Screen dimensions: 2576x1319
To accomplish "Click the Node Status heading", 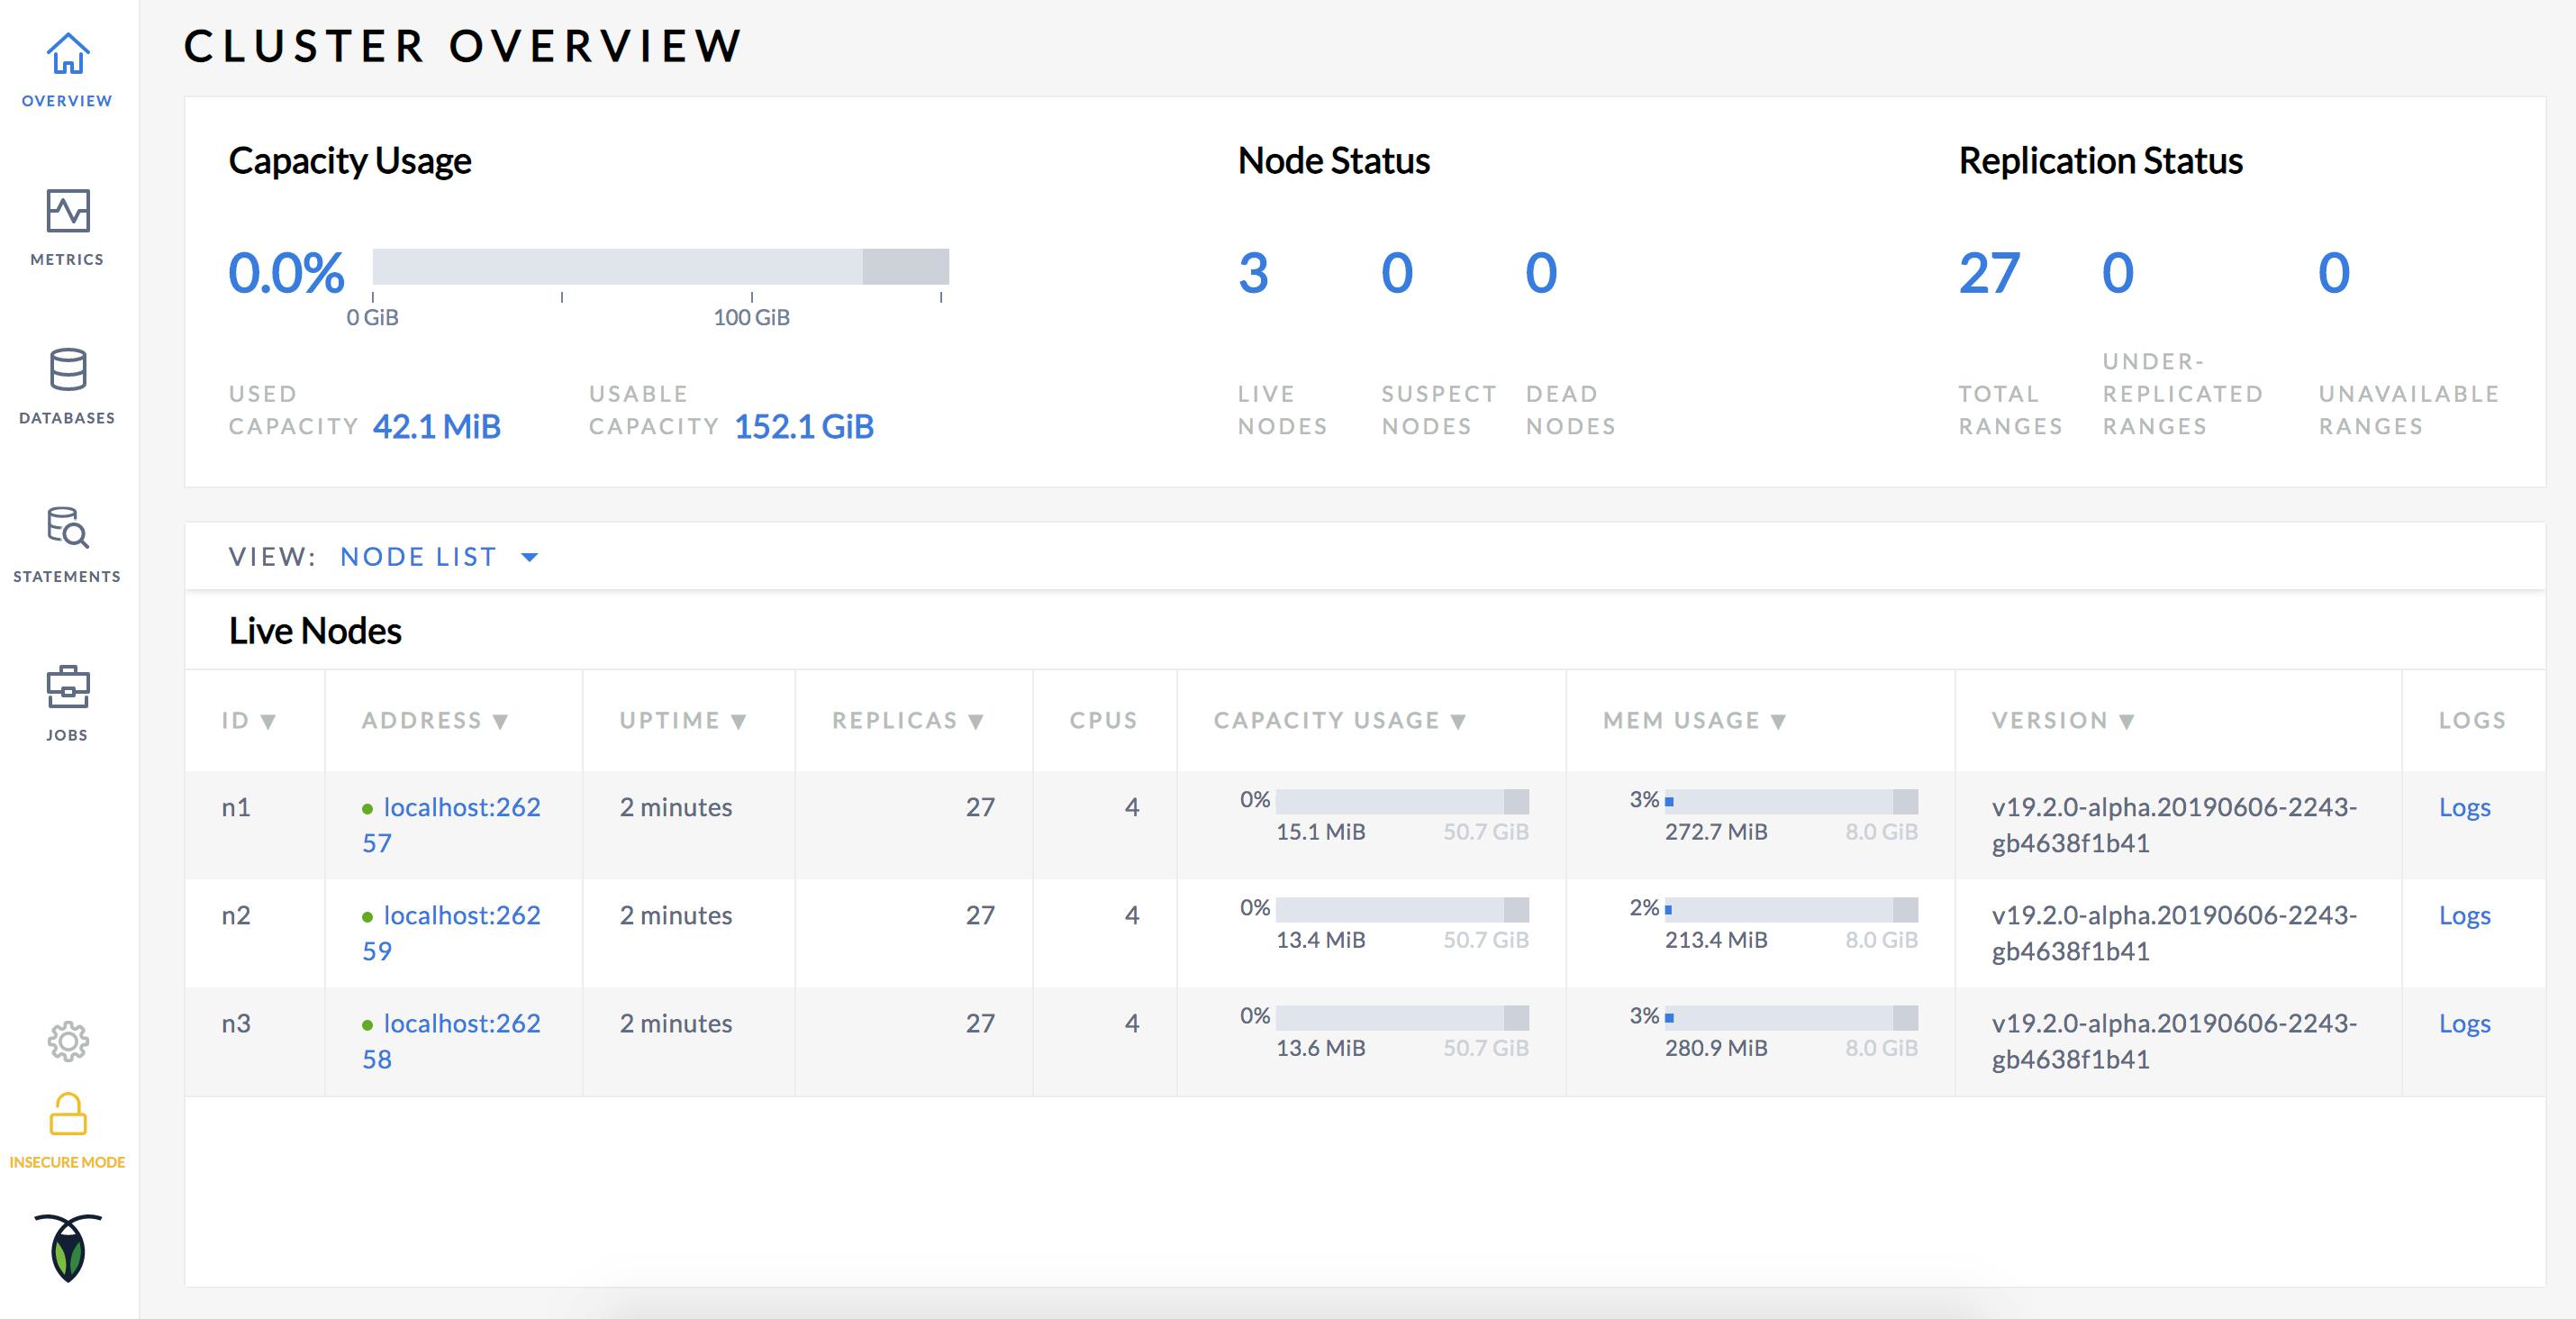I will pyautogui.click(x=1333, y=159).
